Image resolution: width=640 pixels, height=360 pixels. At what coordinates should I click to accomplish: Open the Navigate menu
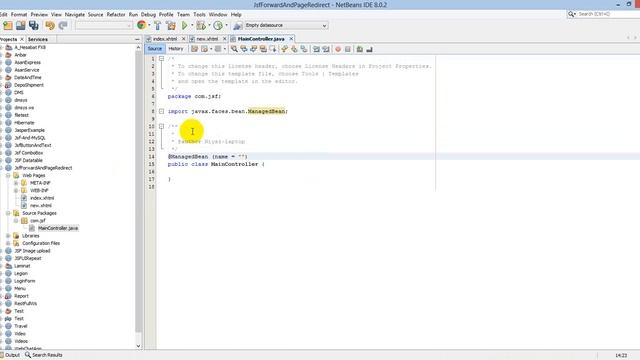[75, 14]
